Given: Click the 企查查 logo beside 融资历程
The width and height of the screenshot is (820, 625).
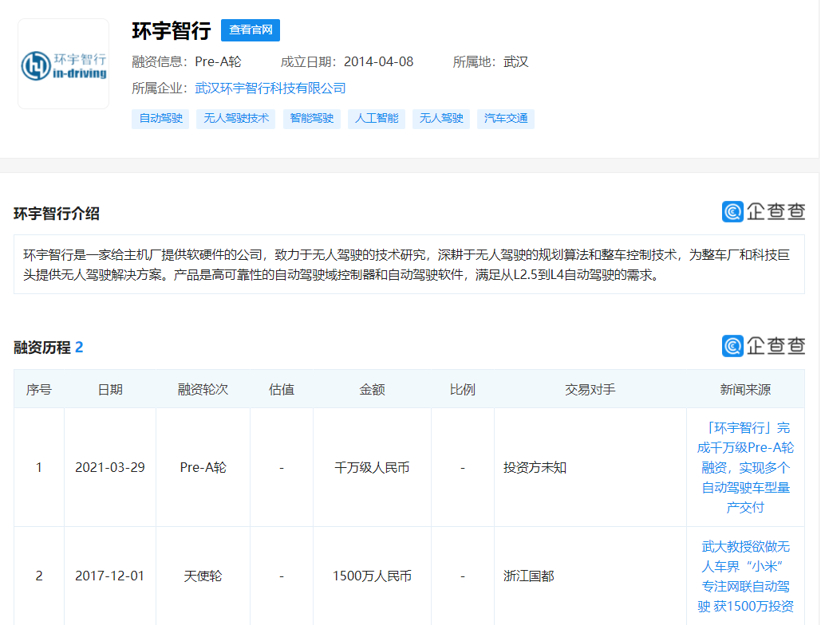Looking at the screenshot, I should [764, 346].
